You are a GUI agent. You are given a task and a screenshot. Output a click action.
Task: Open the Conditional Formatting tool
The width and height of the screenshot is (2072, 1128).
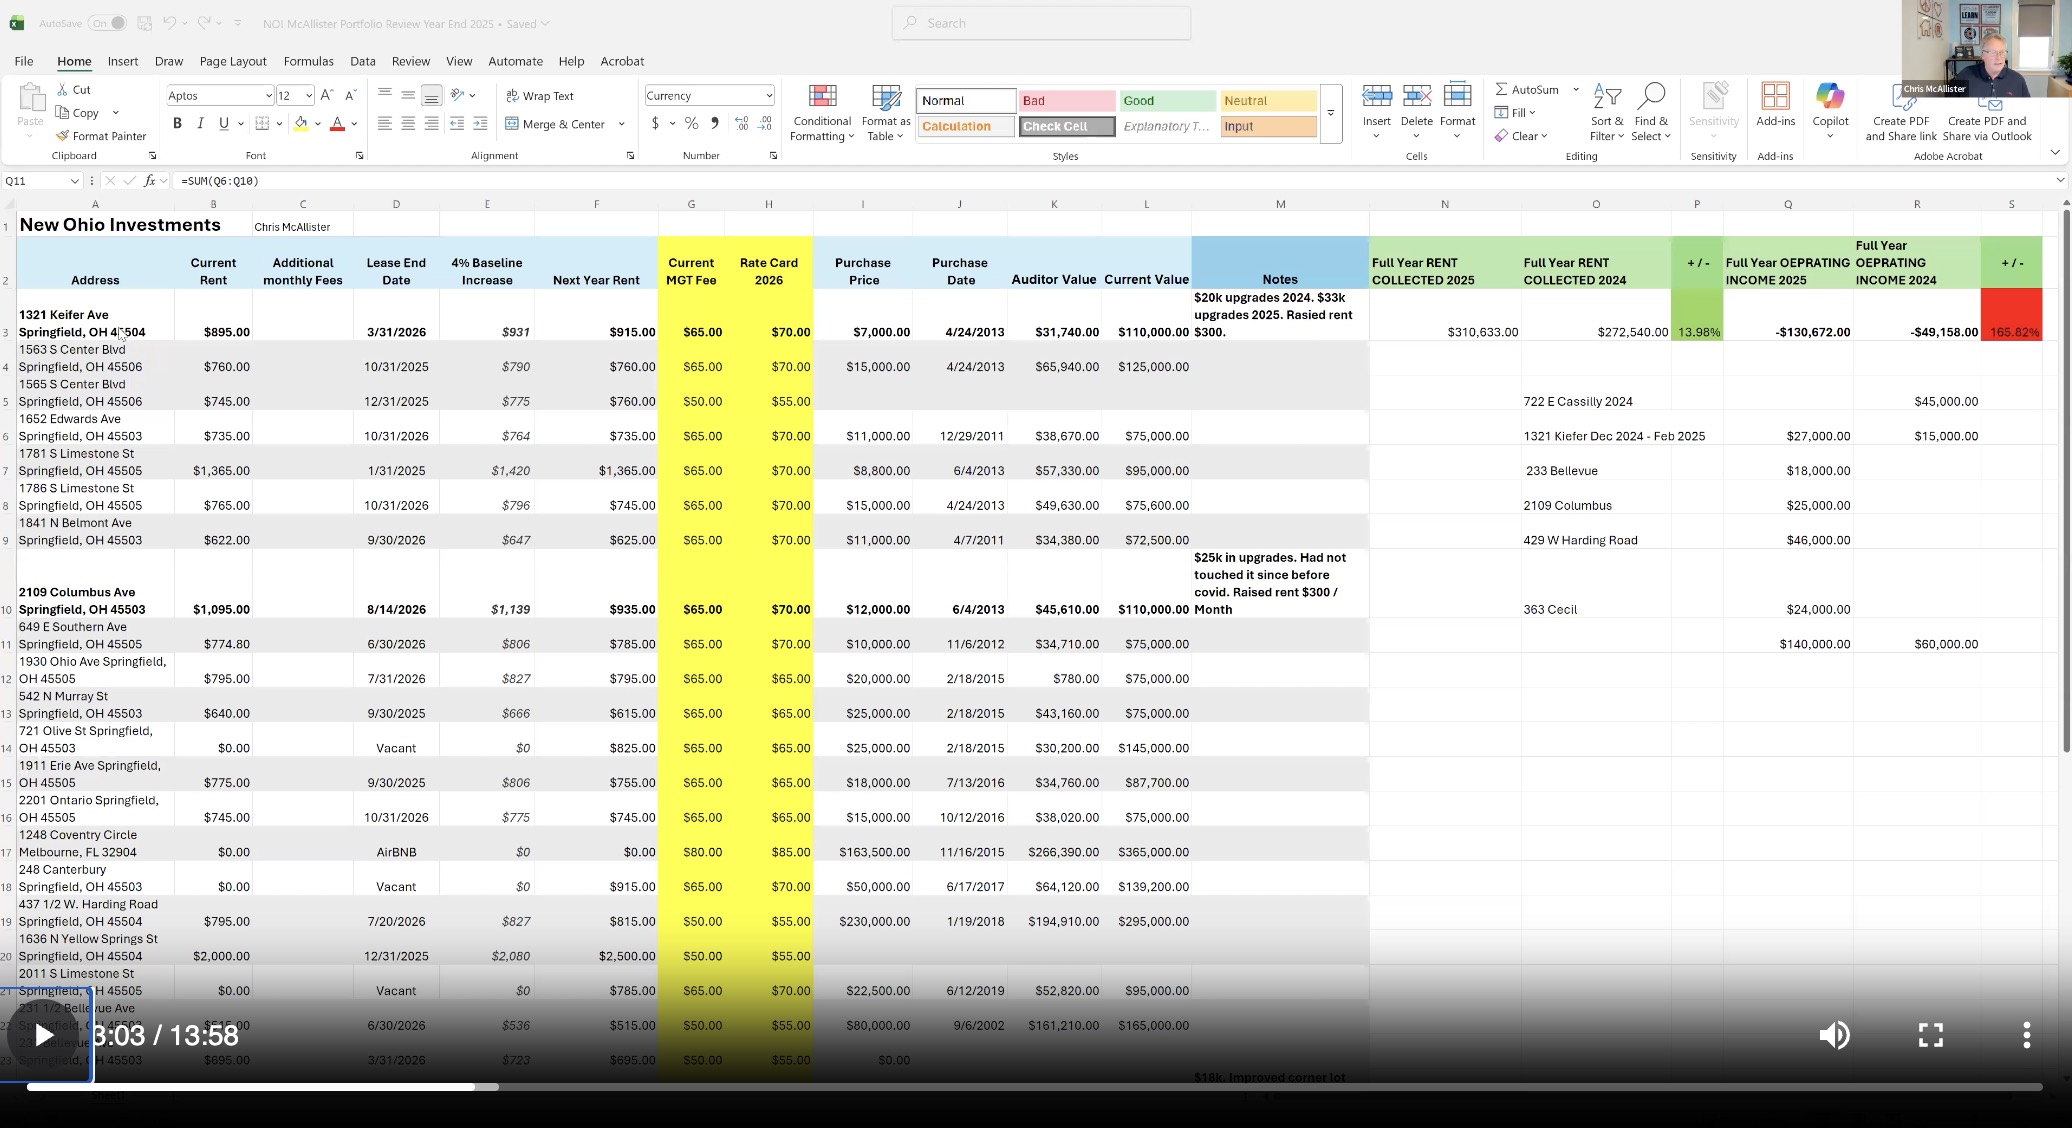pyautogui.click(x=821, y=110)
